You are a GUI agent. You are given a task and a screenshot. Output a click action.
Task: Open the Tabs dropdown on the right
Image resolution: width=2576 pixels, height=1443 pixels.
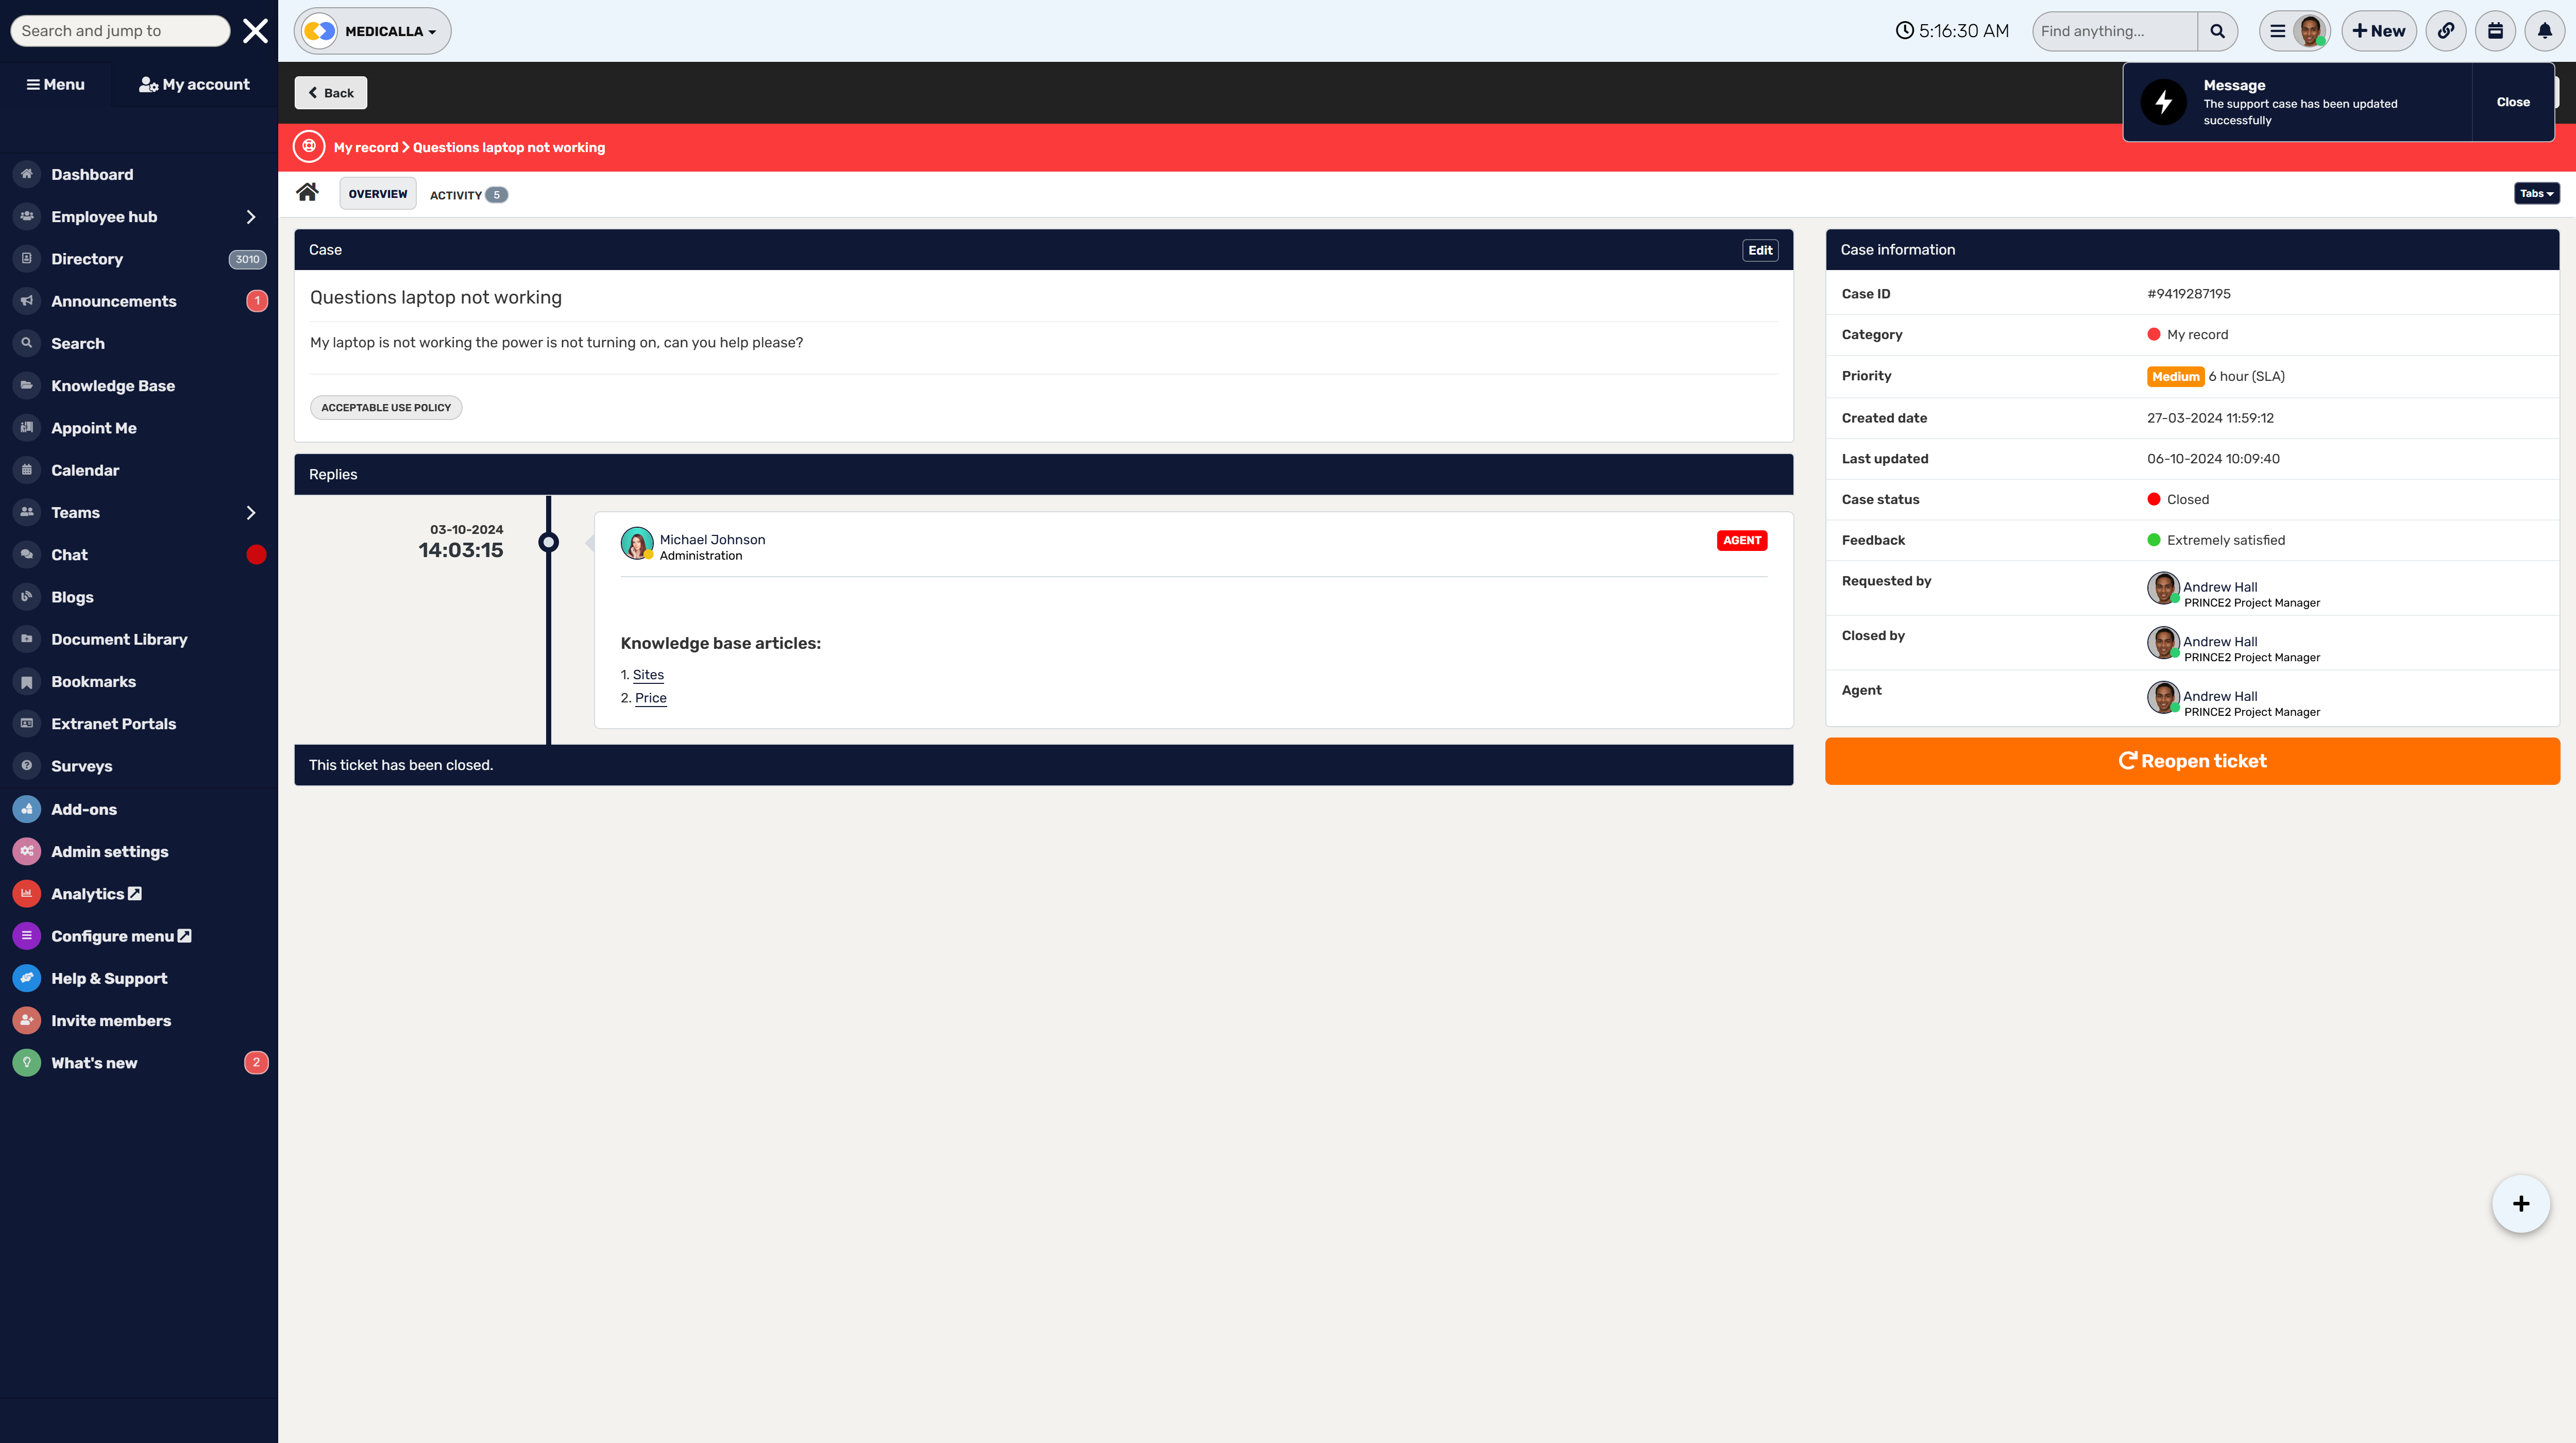pos(2536,193)
